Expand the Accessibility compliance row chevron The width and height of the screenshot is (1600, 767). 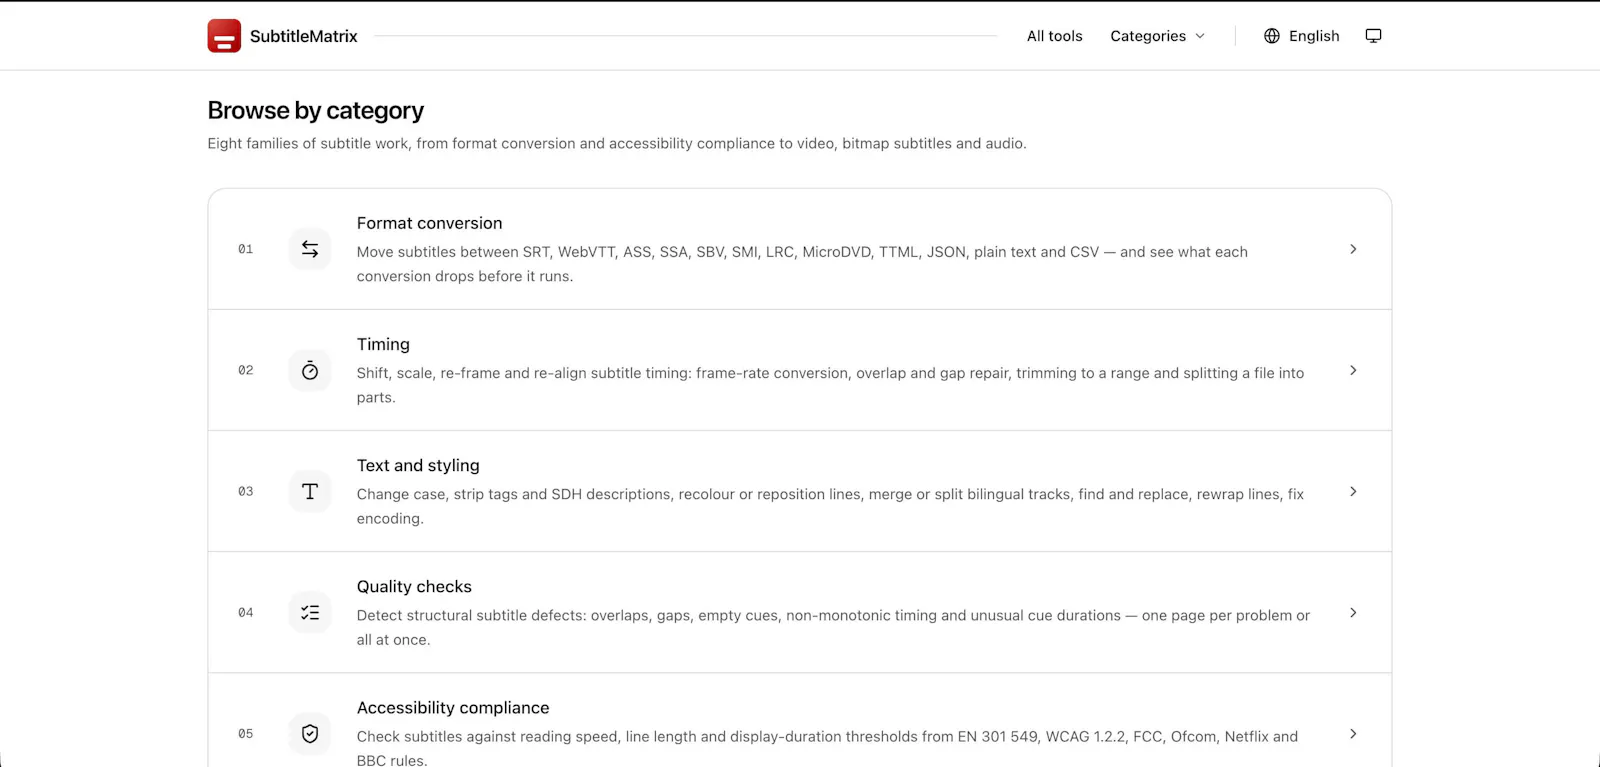tap(1353, 733)
